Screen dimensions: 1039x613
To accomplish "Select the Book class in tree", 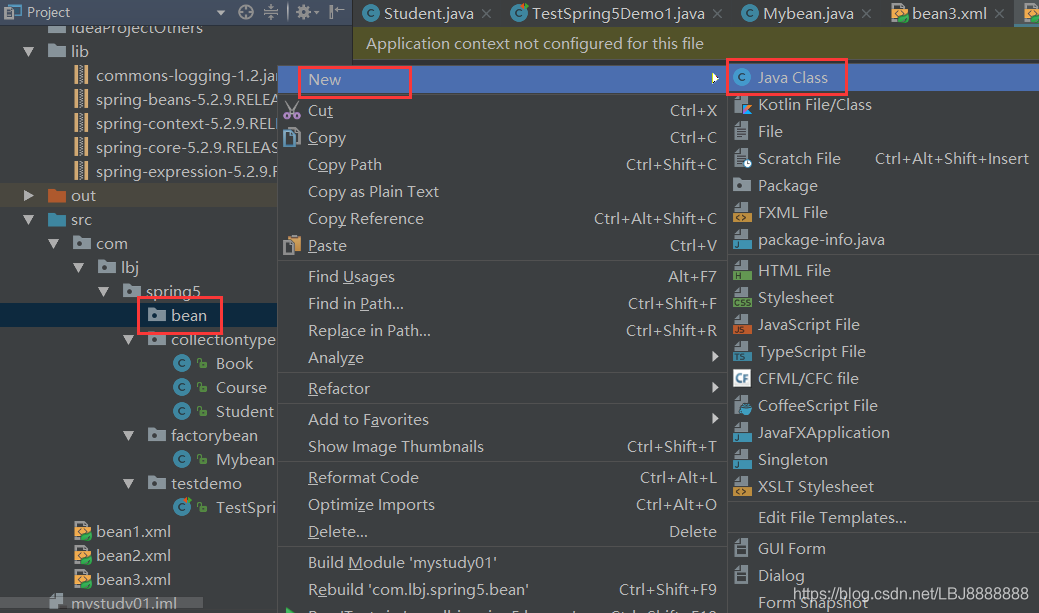I will (234, 364).
